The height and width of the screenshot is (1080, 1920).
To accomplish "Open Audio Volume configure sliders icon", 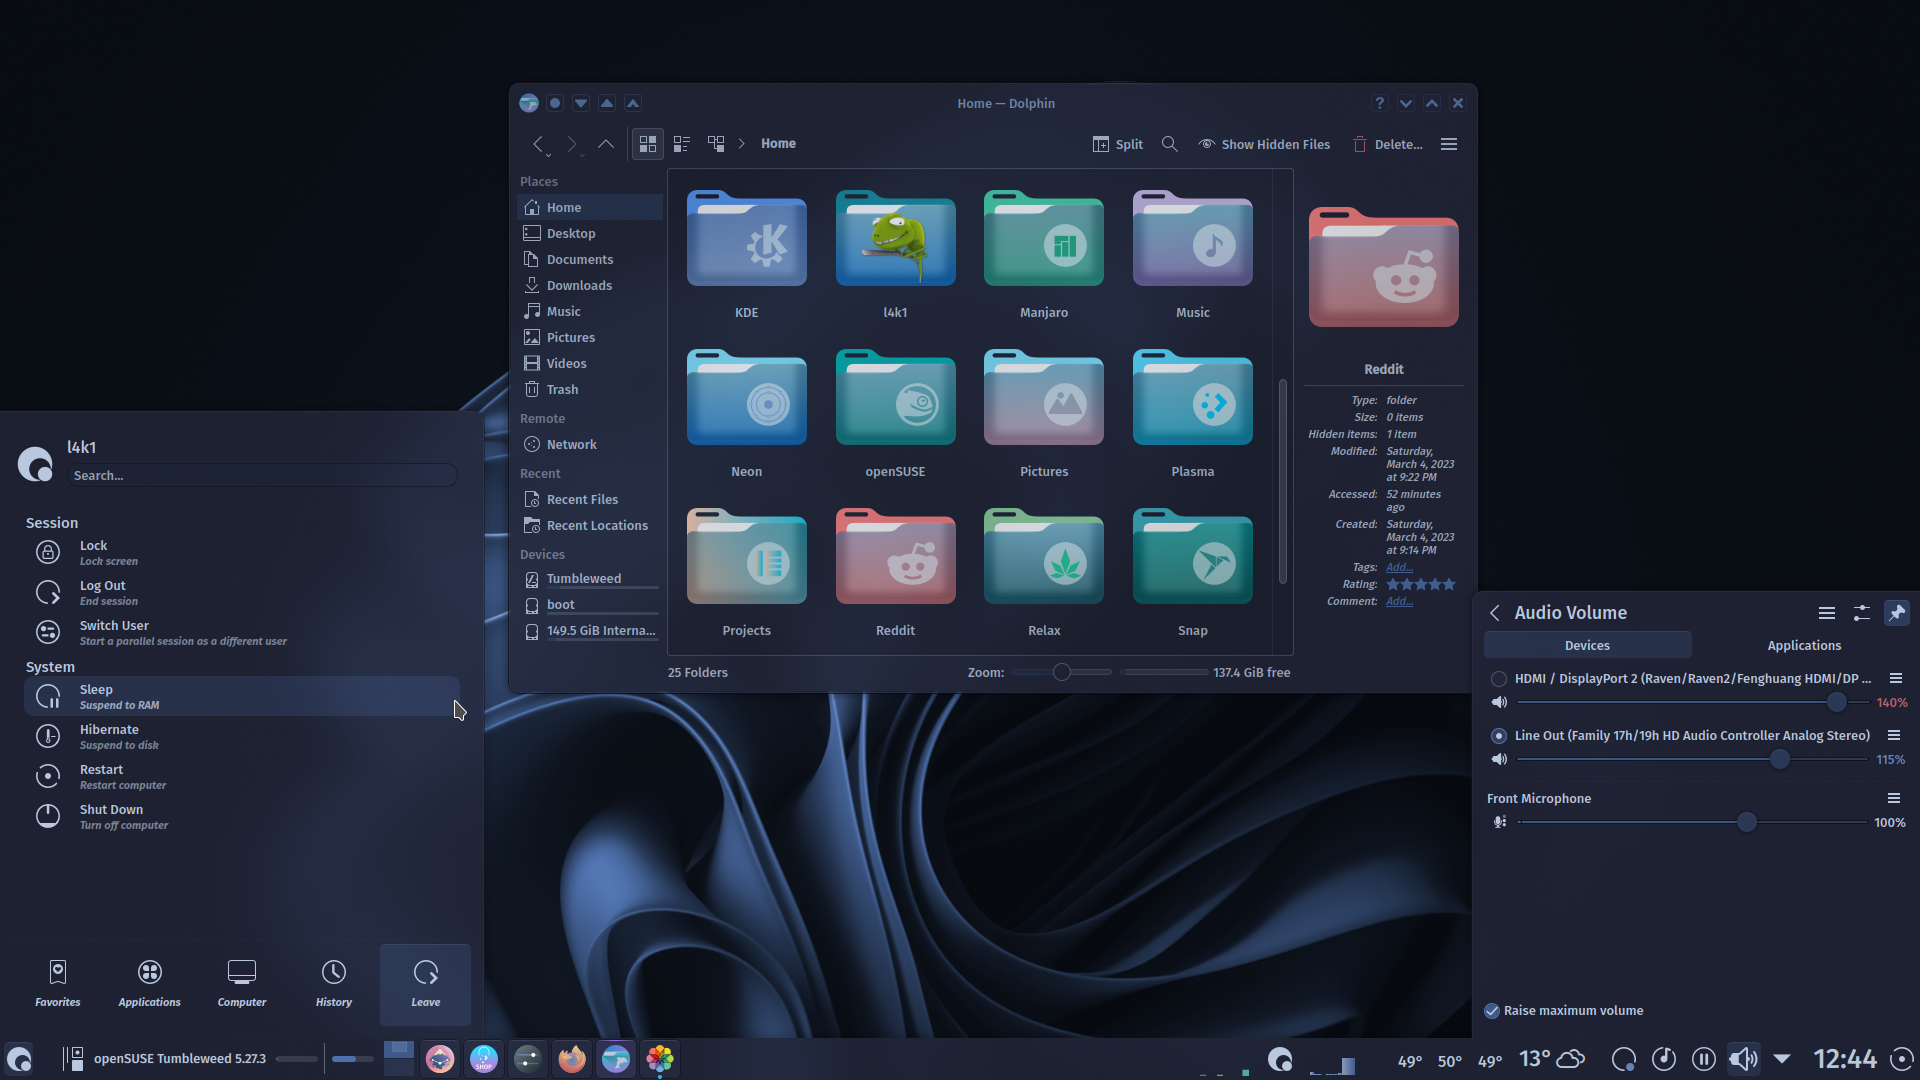I will tap(1861, 613).
